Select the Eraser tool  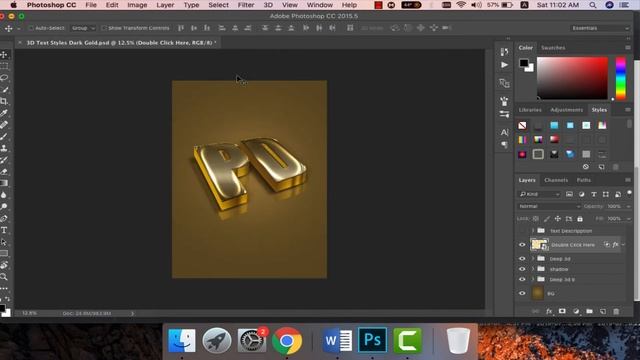(x=4, y=172)
